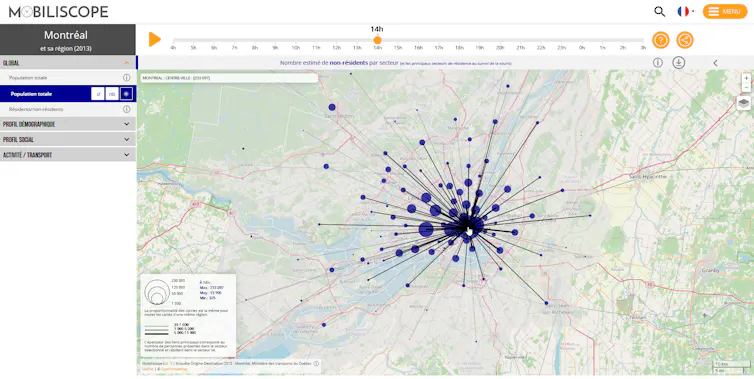
Task: Click the proportional circles legend graphic
Action: pos(157,291)
